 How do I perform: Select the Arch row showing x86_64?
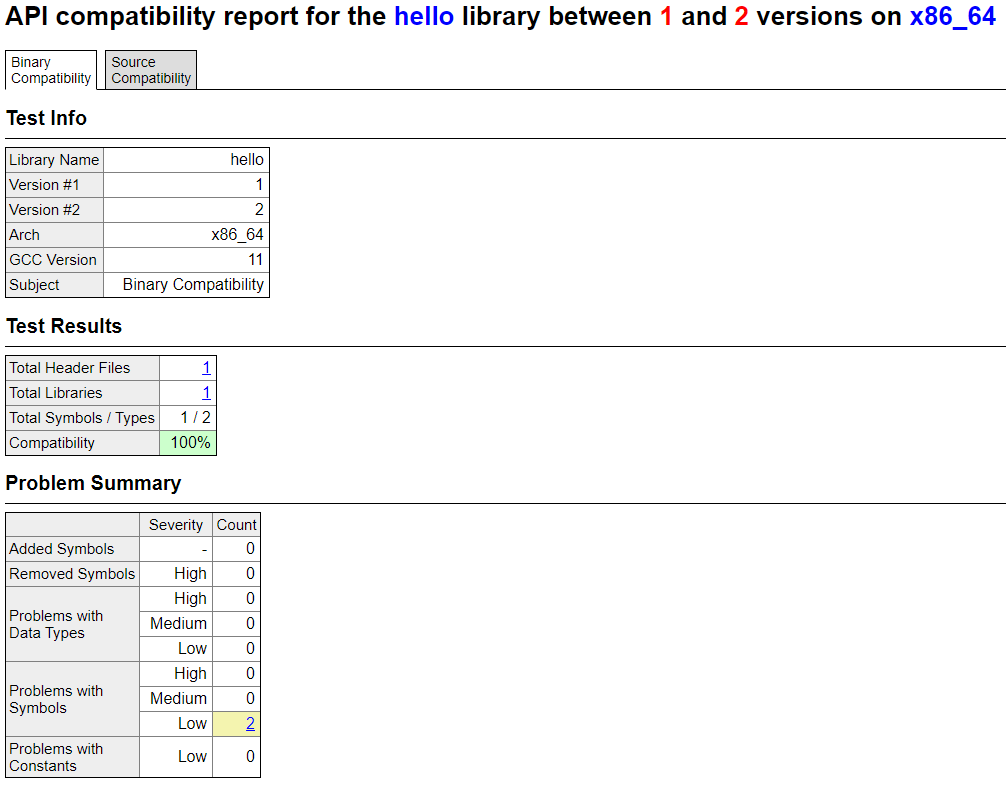point(54,234)
